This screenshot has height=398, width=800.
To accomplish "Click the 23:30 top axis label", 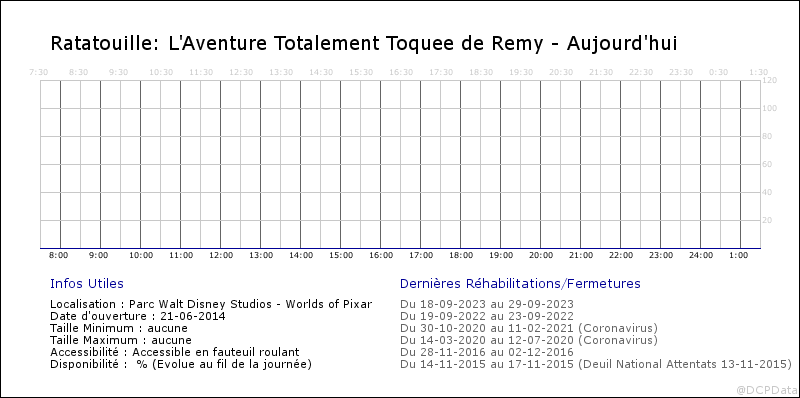I will (681, 72).
